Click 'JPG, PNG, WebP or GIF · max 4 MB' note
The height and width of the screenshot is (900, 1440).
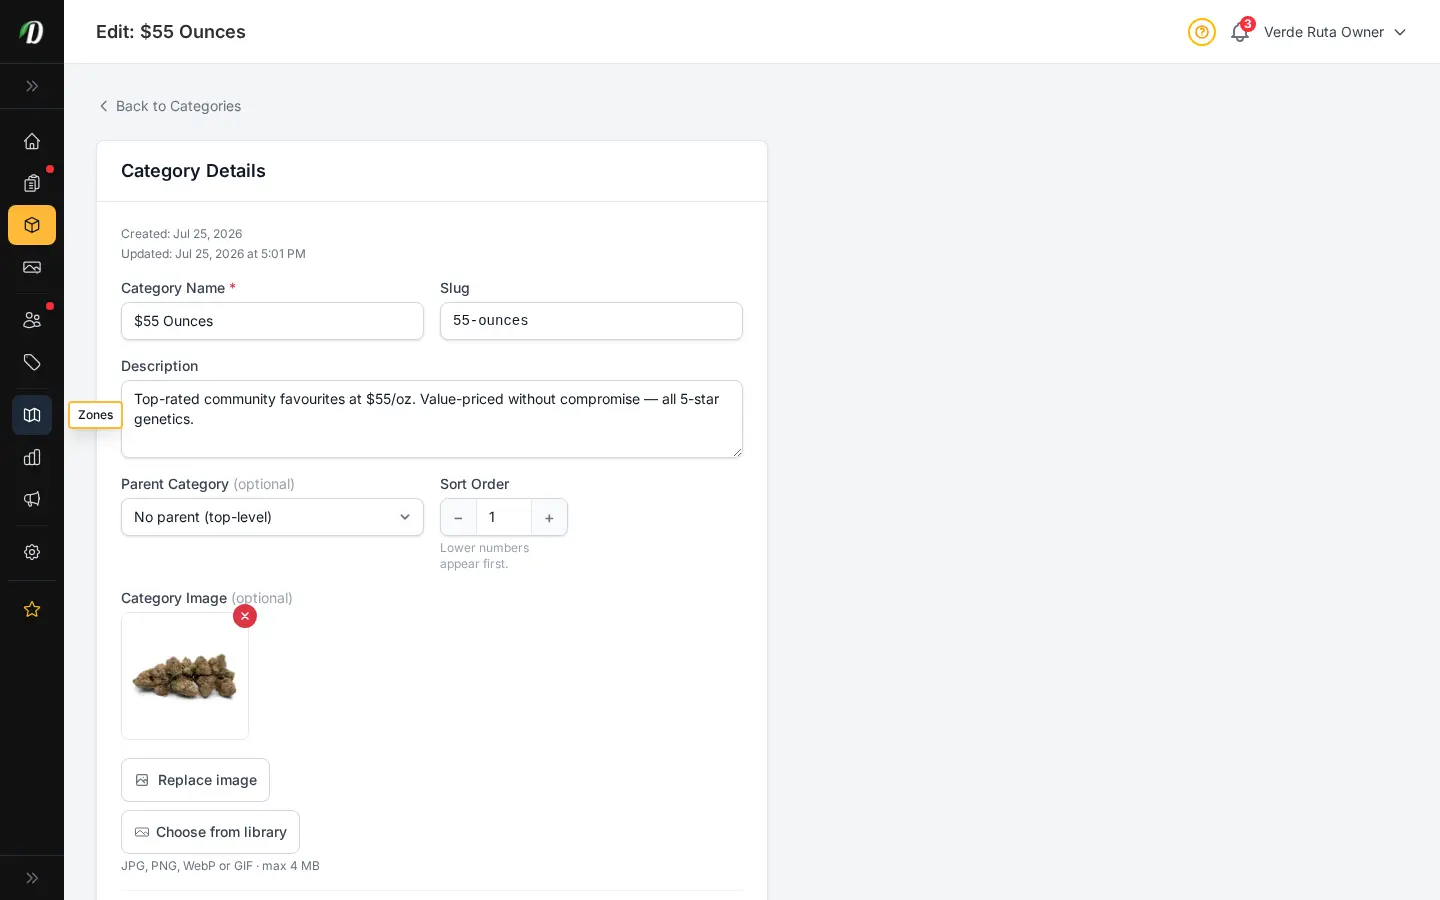pyautogui.click(x=220, y=866)
